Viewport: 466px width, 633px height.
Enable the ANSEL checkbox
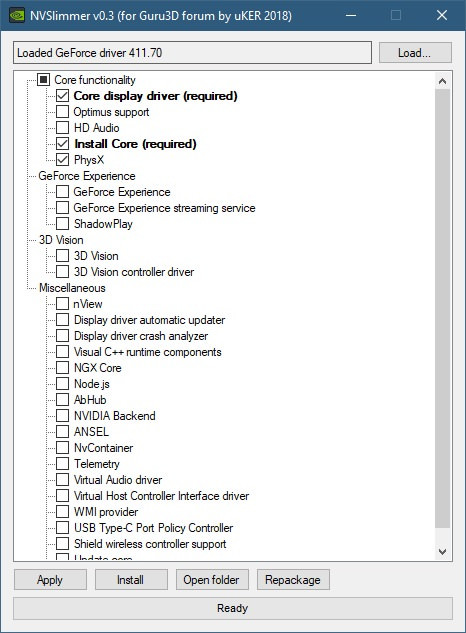point(62,432)
